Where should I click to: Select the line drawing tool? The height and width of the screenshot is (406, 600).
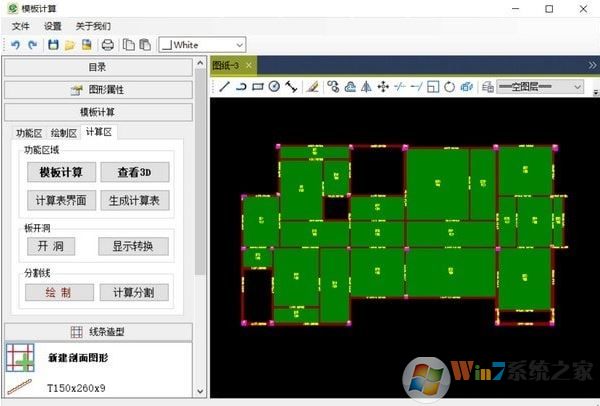pyautogui.click(x=224, y=87)
